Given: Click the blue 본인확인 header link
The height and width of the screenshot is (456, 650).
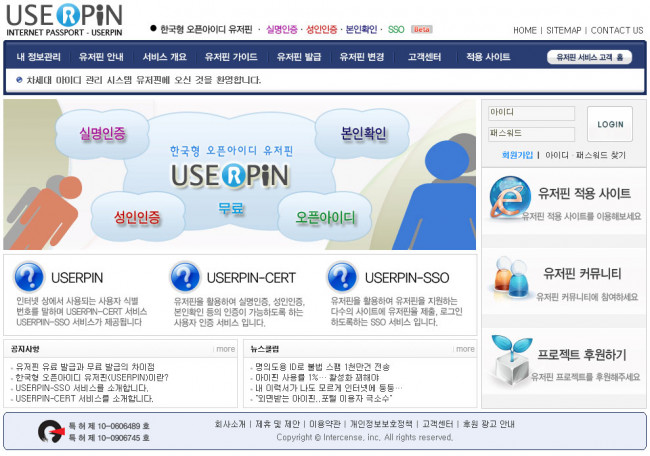Looking at the screenshot, I should 361,29.
